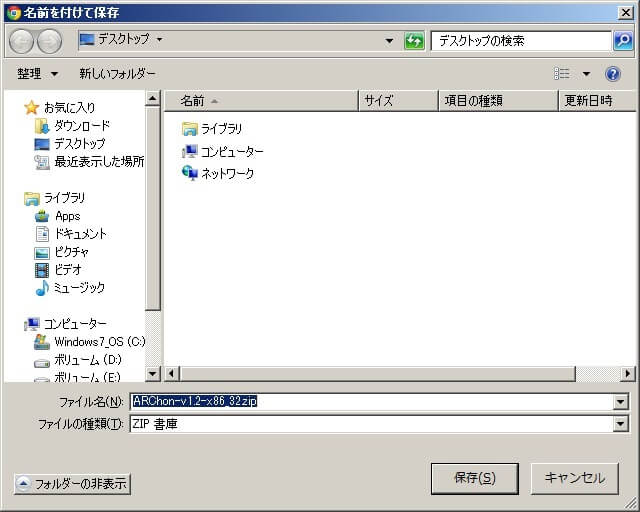Screen dimensions: 640x512
Task: Click the コンピューター icon in the navigation pane
Action: point(31,324)
